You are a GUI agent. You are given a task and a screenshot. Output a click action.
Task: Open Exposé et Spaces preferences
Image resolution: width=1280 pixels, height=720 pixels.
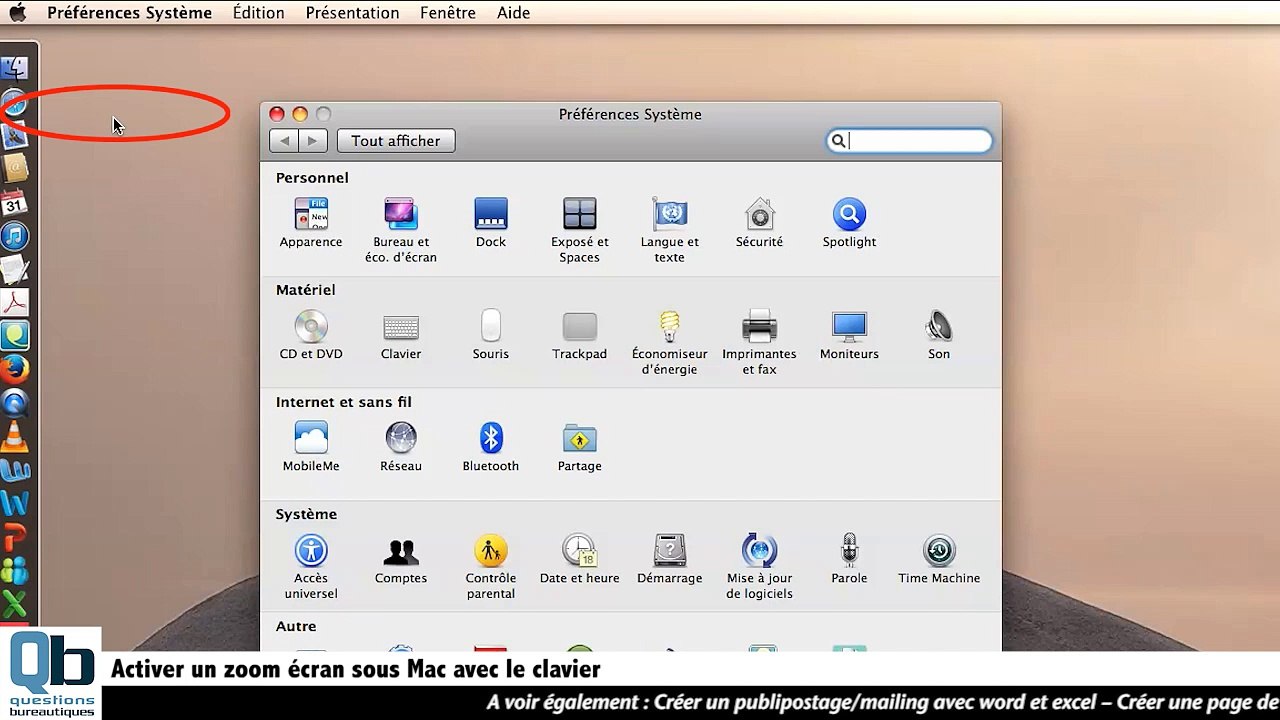click(579, 215)
